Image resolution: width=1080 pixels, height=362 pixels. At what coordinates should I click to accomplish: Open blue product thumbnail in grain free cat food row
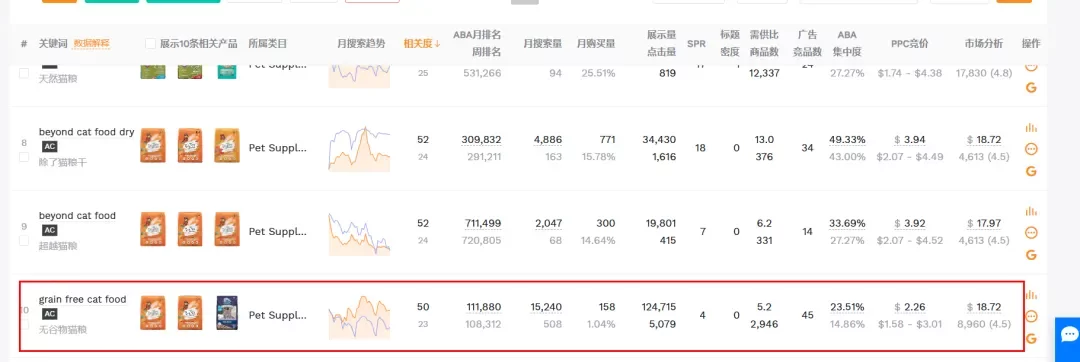coord(227,313)
